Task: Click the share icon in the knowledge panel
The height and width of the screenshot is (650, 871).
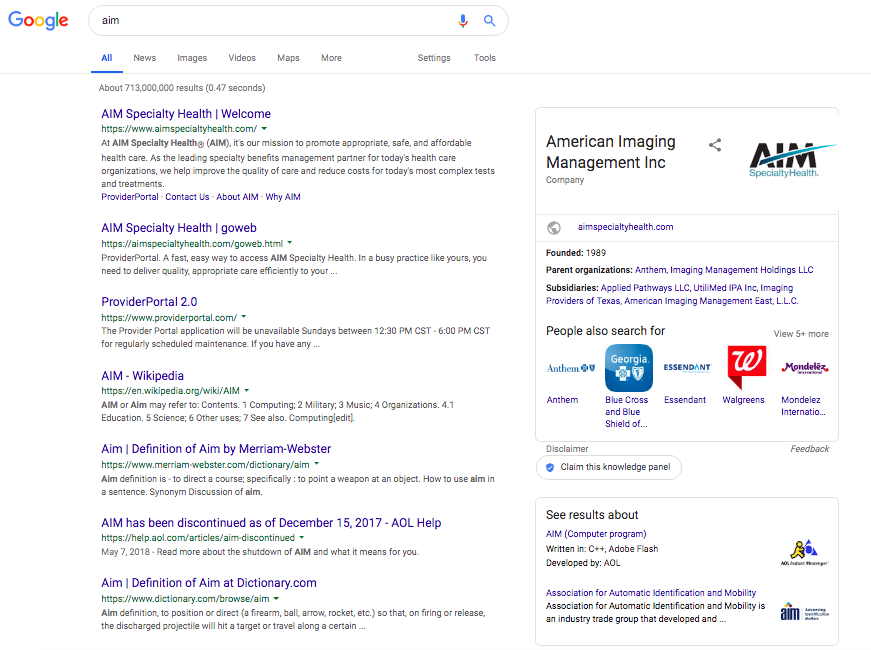Action: [x=716, y=145]
